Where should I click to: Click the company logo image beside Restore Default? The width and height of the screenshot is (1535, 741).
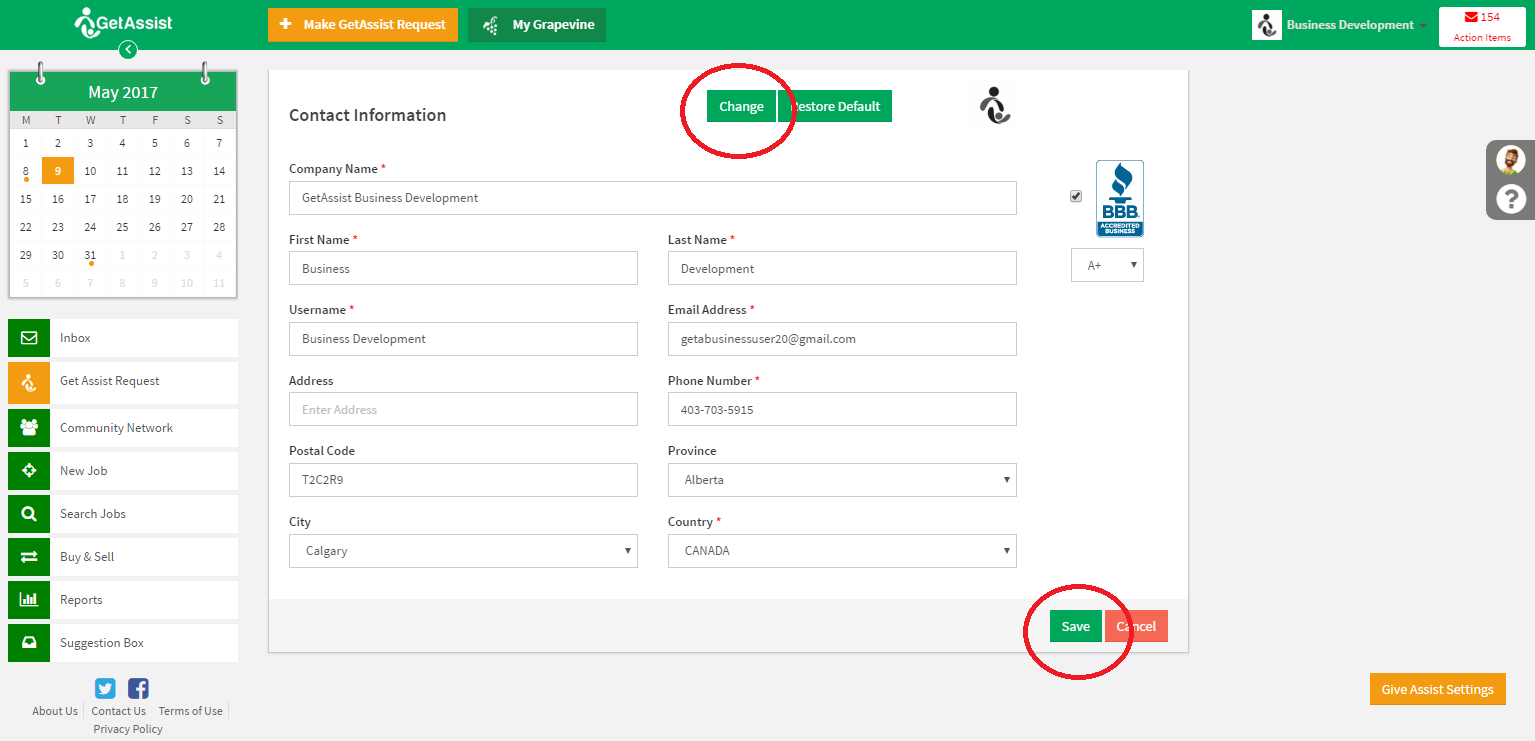pyautogui.click(x=995, y=106)
